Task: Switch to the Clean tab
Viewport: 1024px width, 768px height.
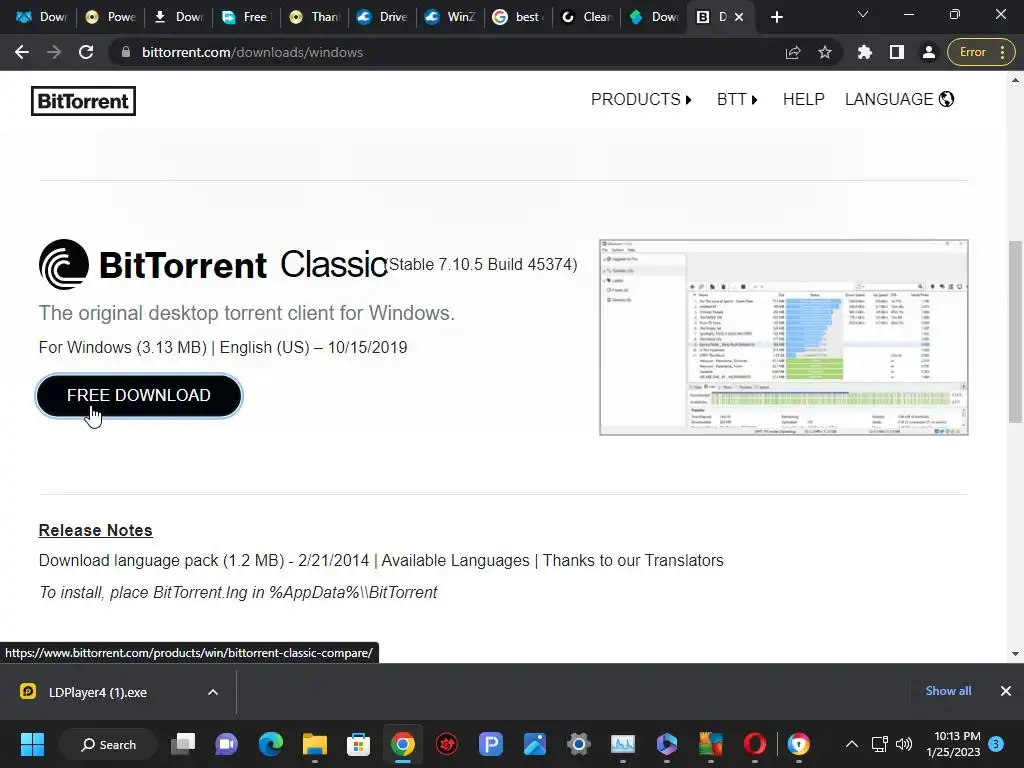Action: pos(586,17)
